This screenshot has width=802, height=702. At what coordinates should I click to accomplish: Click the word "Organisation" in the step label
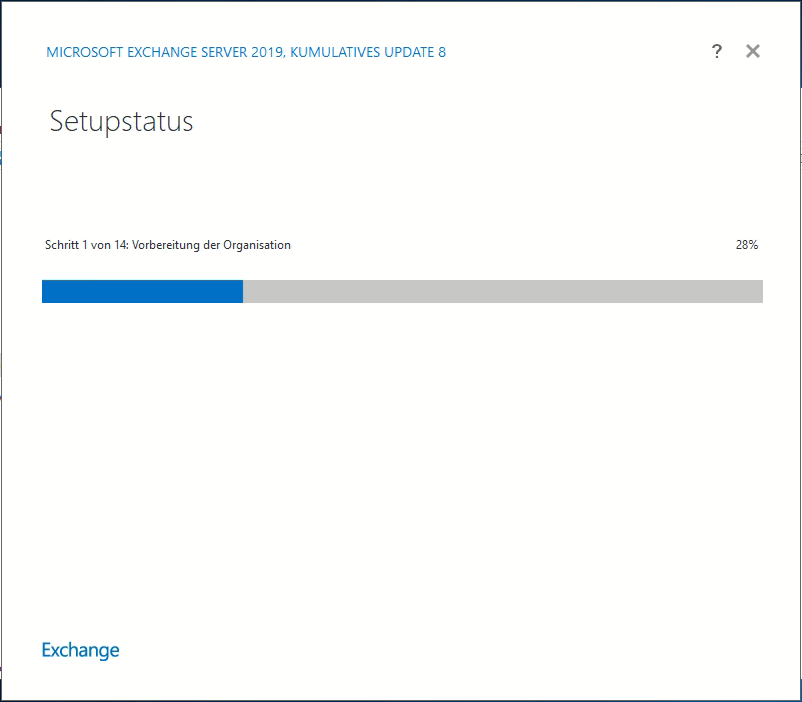[257, 245]
